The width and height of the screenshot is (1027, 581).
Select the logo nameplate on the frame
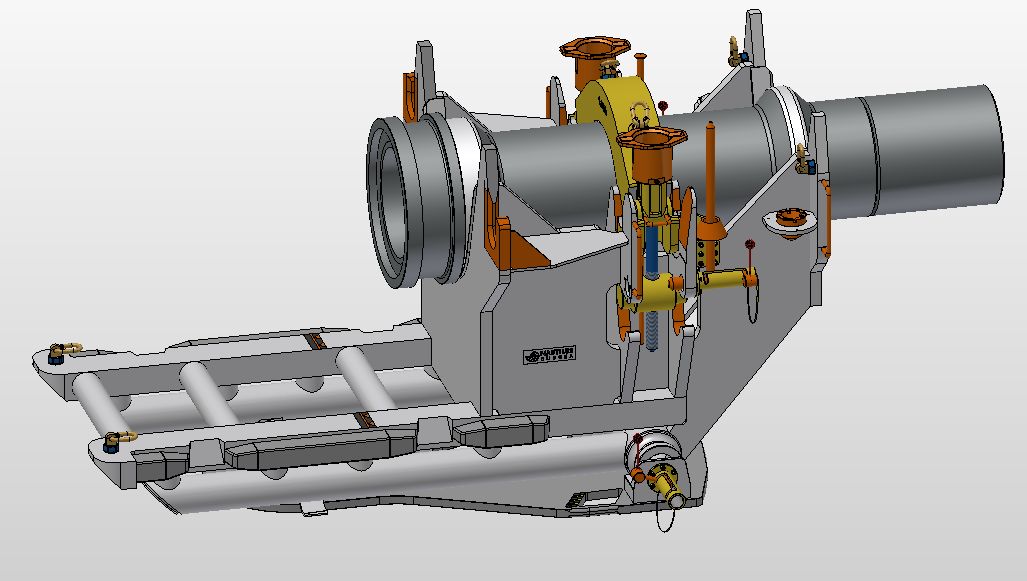[x=552, y=354]
